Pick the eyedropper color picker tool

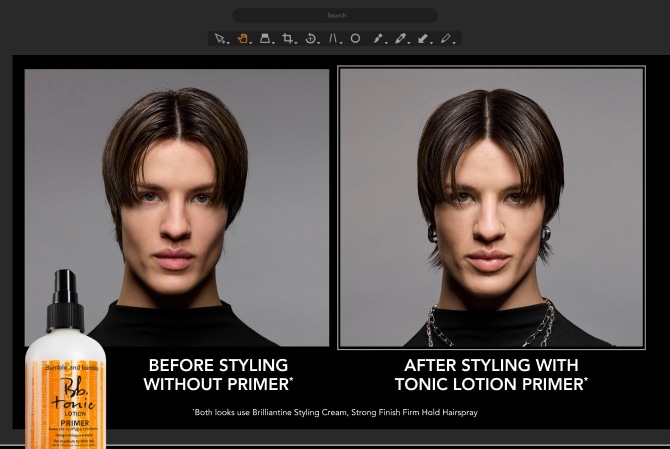pos(400,39)
